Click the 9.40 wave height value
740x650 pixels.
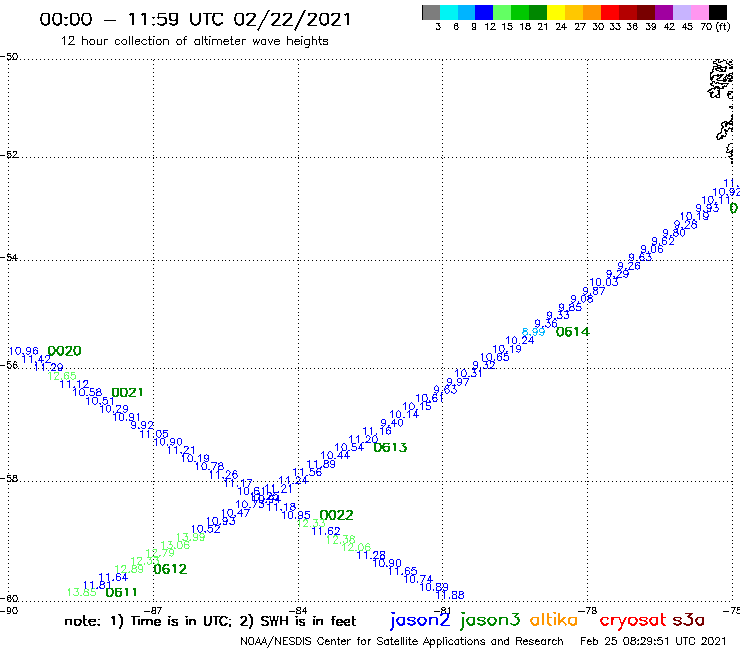pyautogui.click(x=392, y=422)
